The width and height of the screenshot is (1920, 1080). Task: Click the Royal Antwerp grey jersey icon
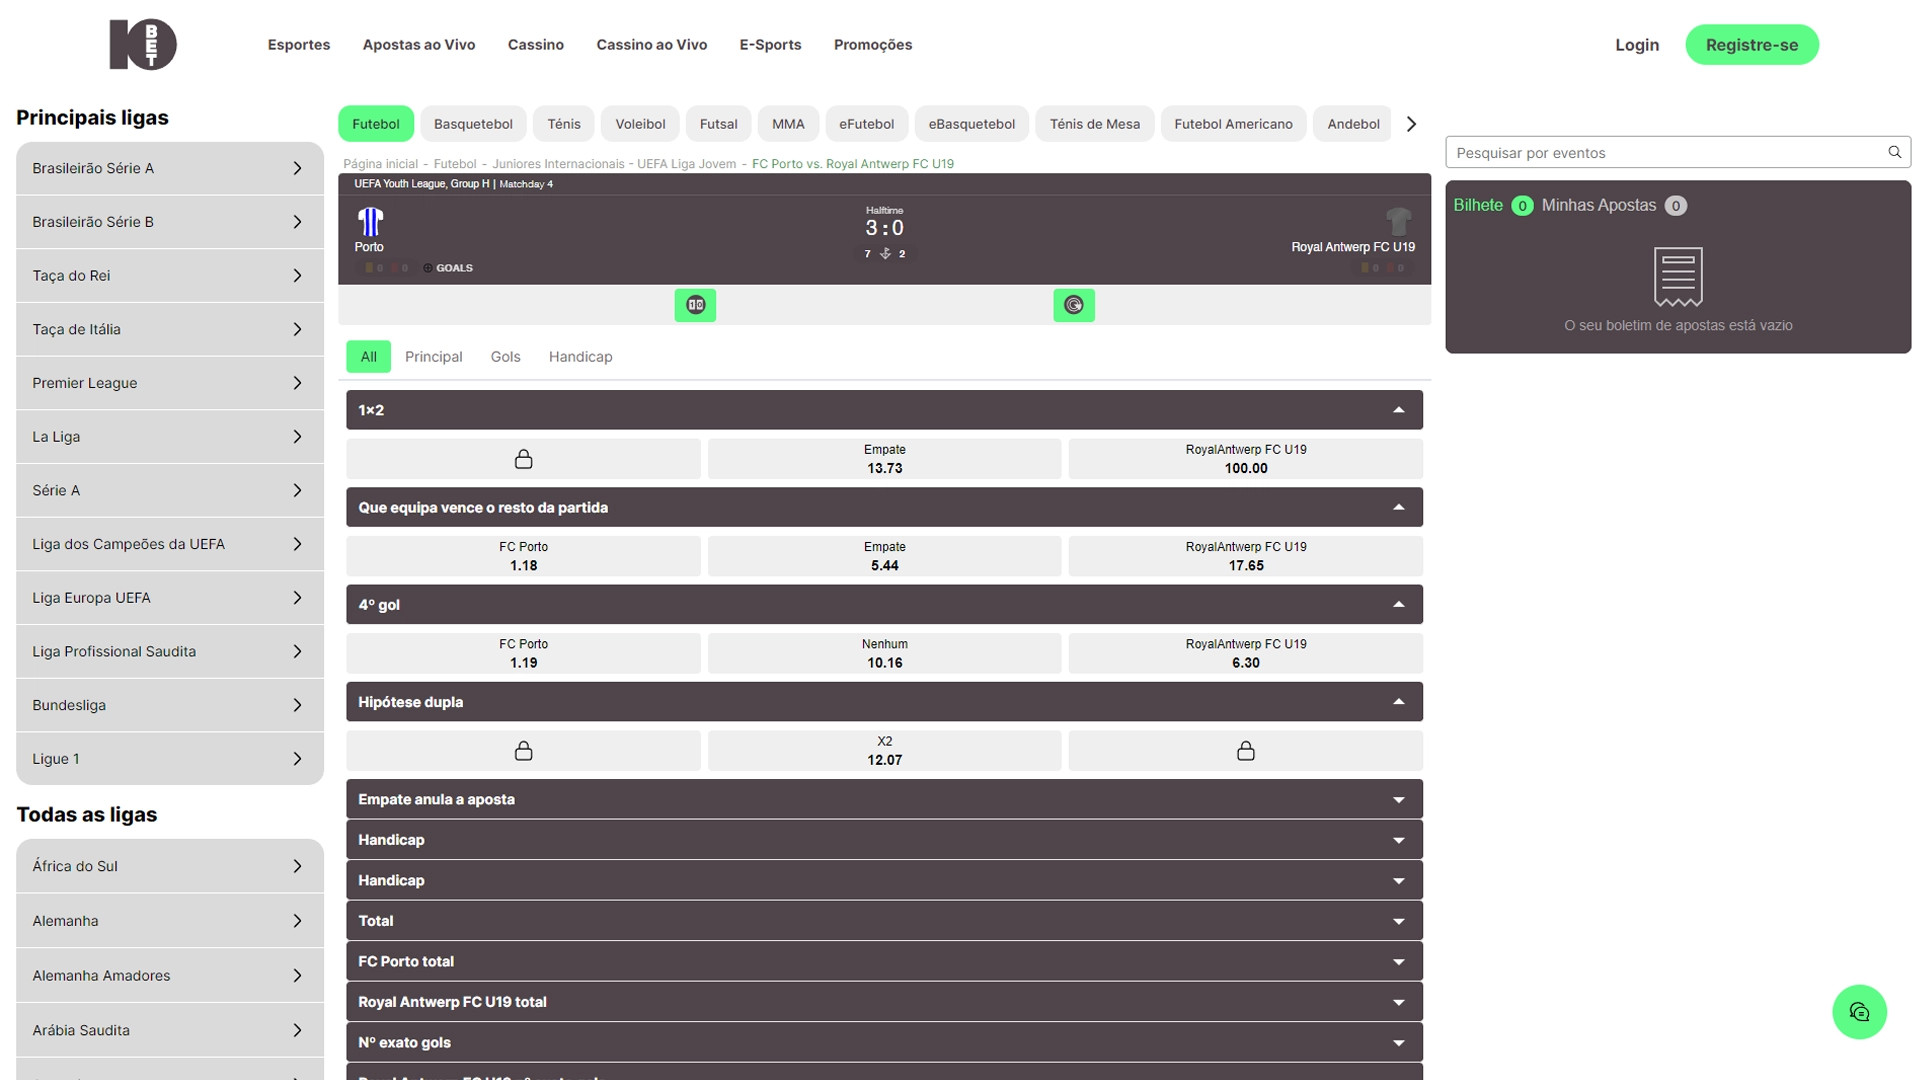(x=1398, y=221)
